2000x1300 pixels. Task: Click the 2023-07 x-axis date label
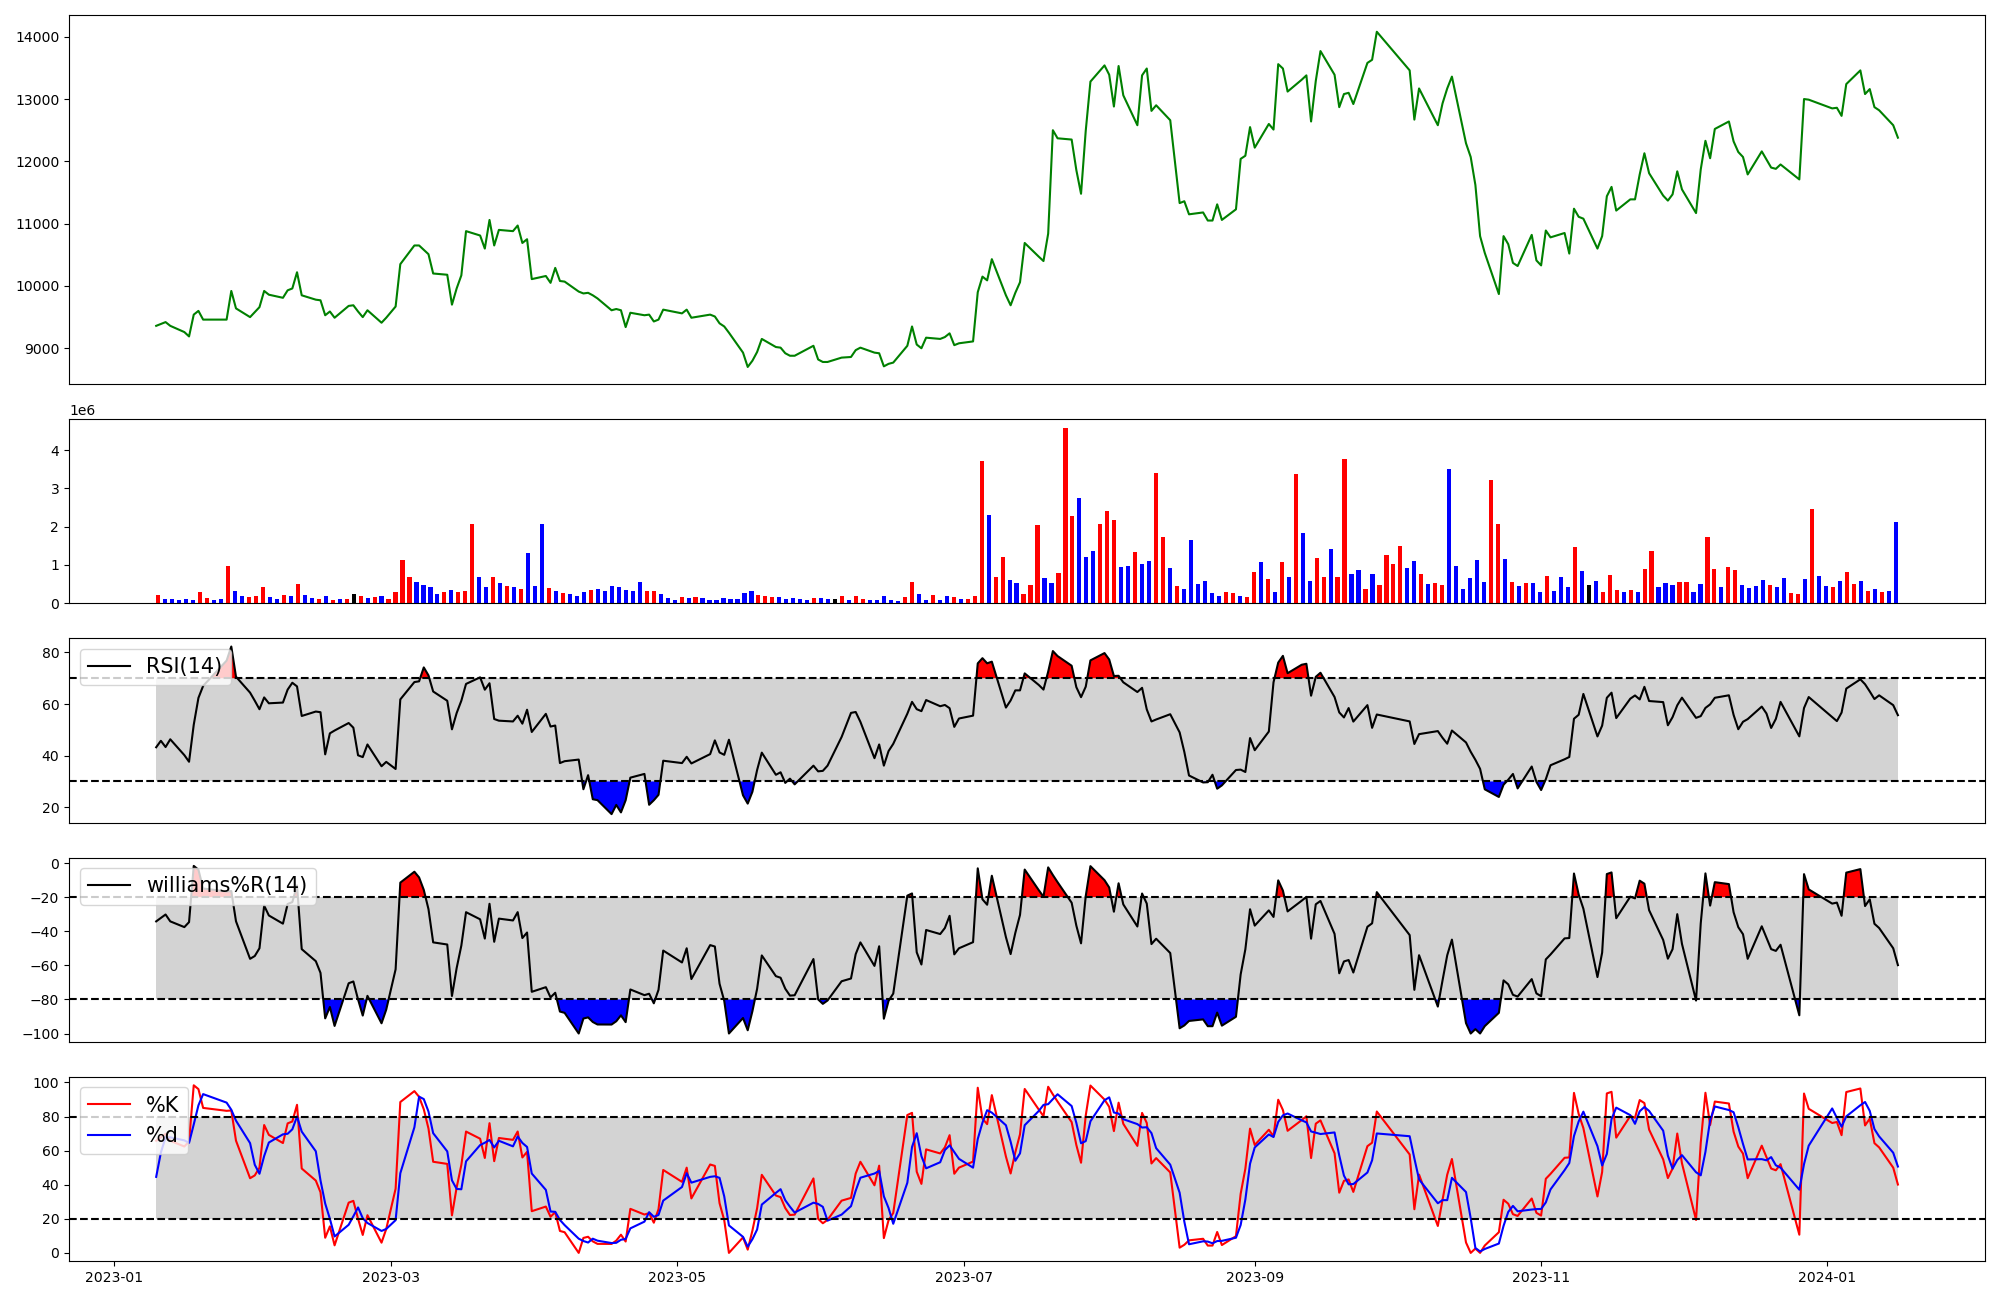pyautogui.click(x=964, y=1277)
